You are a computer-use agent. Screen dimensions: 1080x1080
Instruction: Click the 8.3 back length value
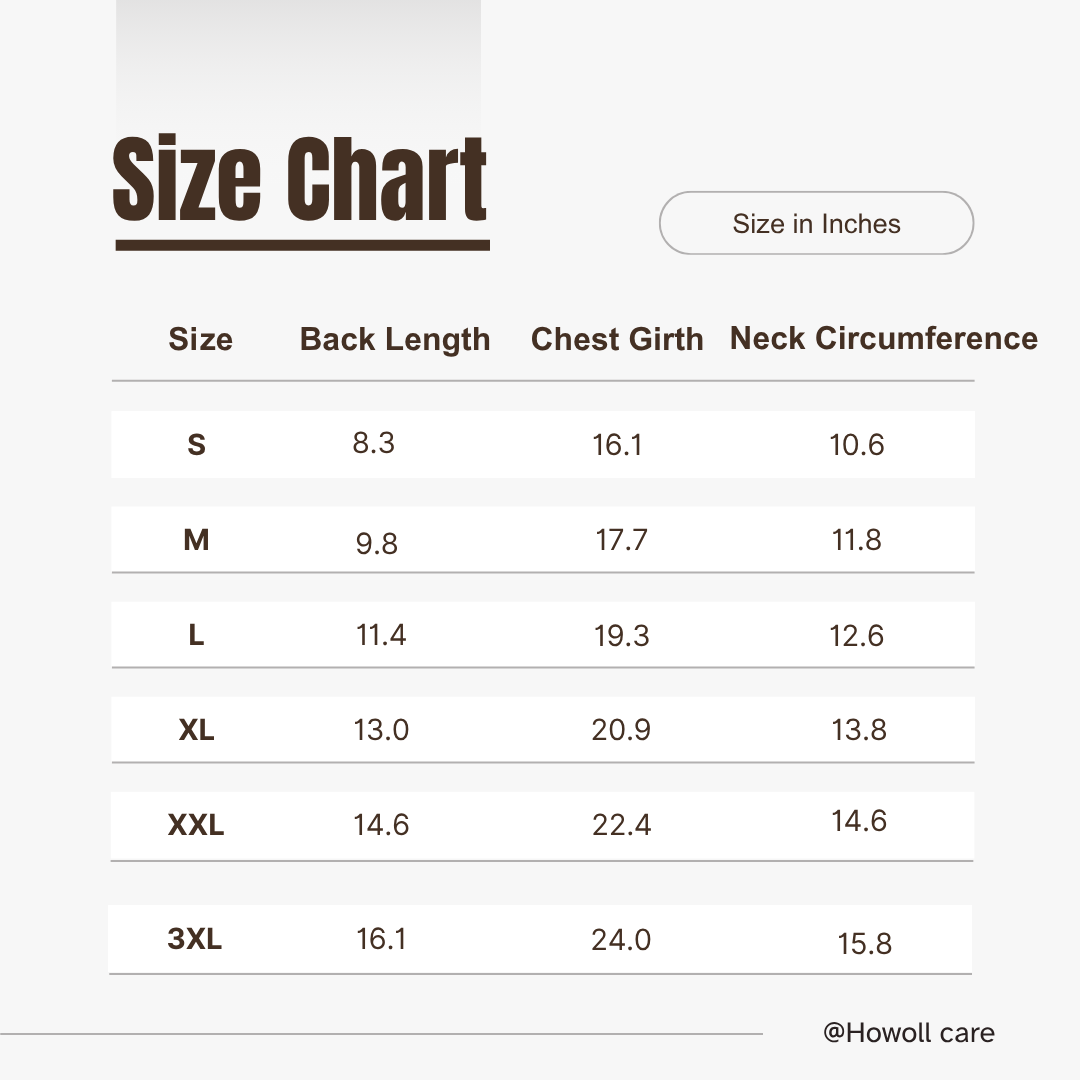pos(374,442)
